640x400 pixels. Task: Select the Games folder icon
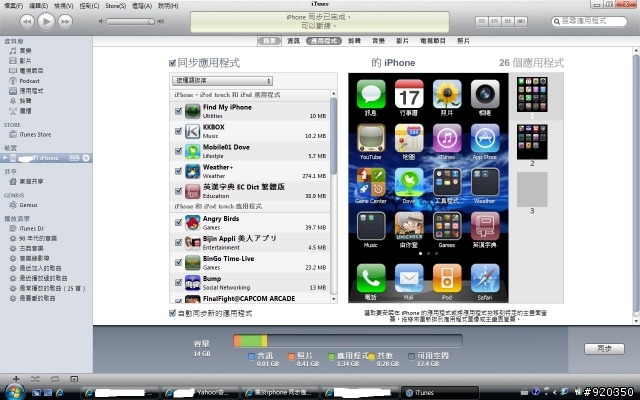point(447,226)
